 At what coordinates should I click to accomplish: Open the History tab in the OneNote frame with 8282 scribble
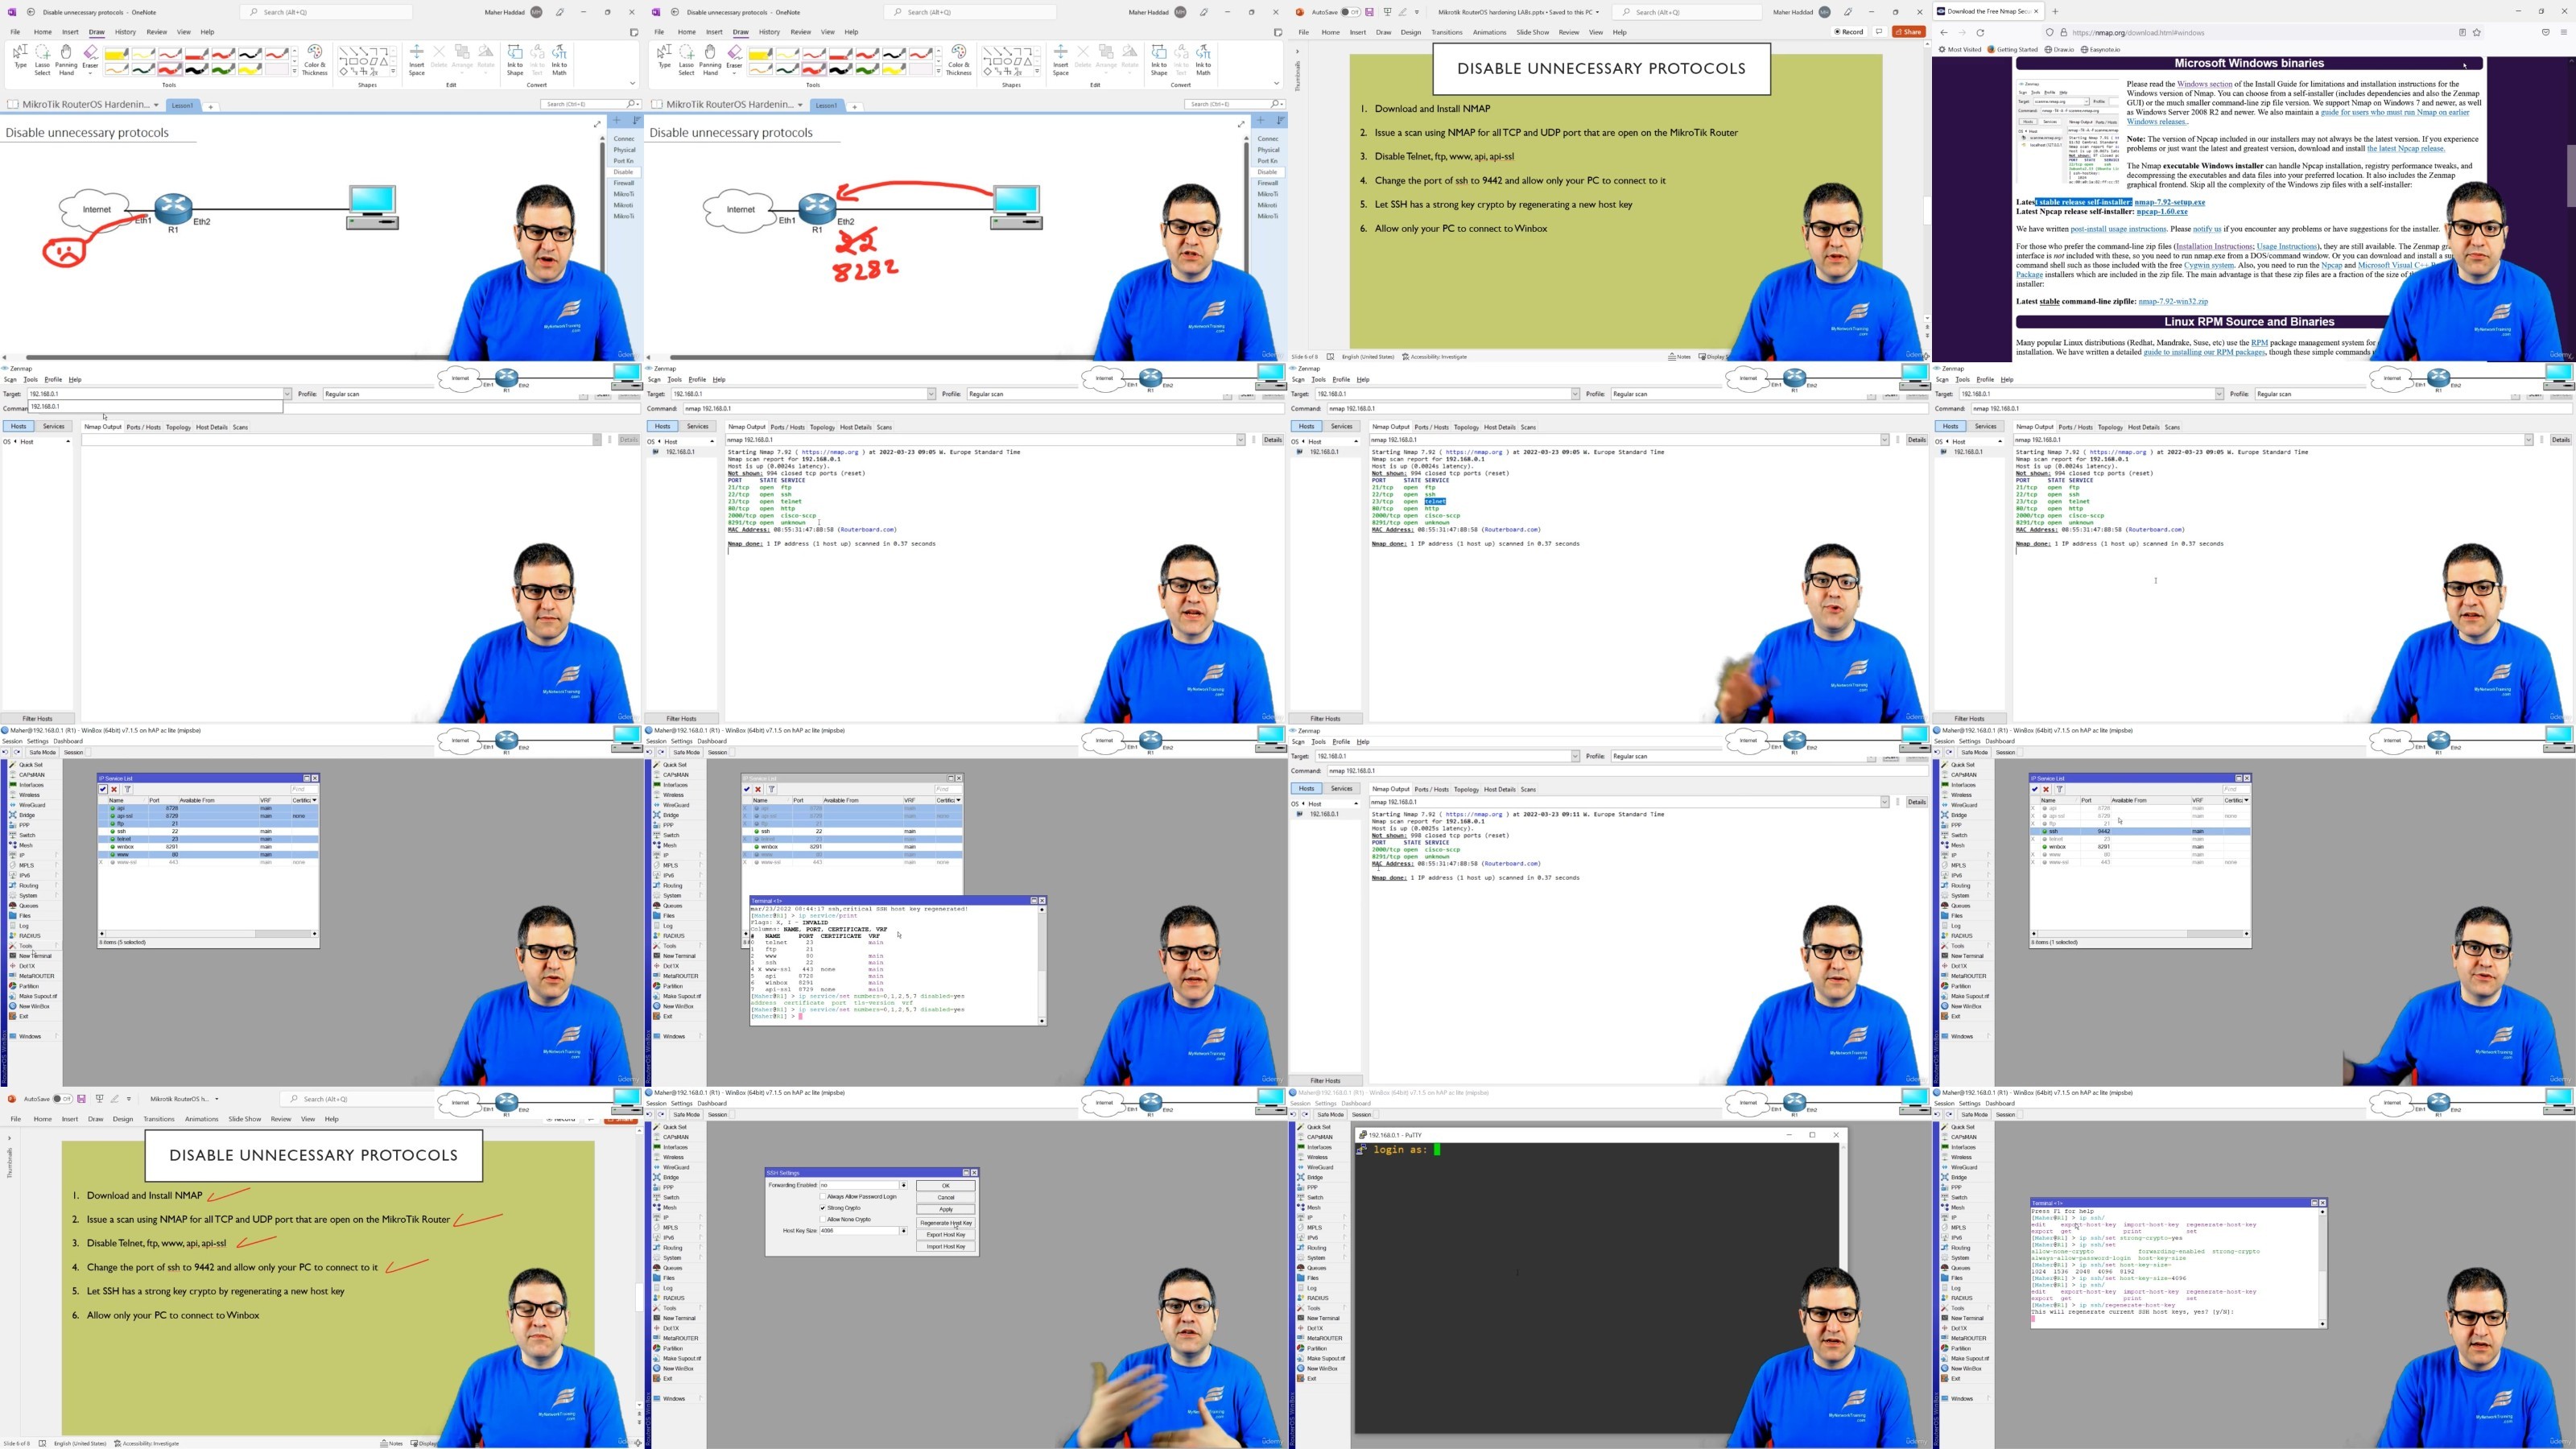(769, 32)
